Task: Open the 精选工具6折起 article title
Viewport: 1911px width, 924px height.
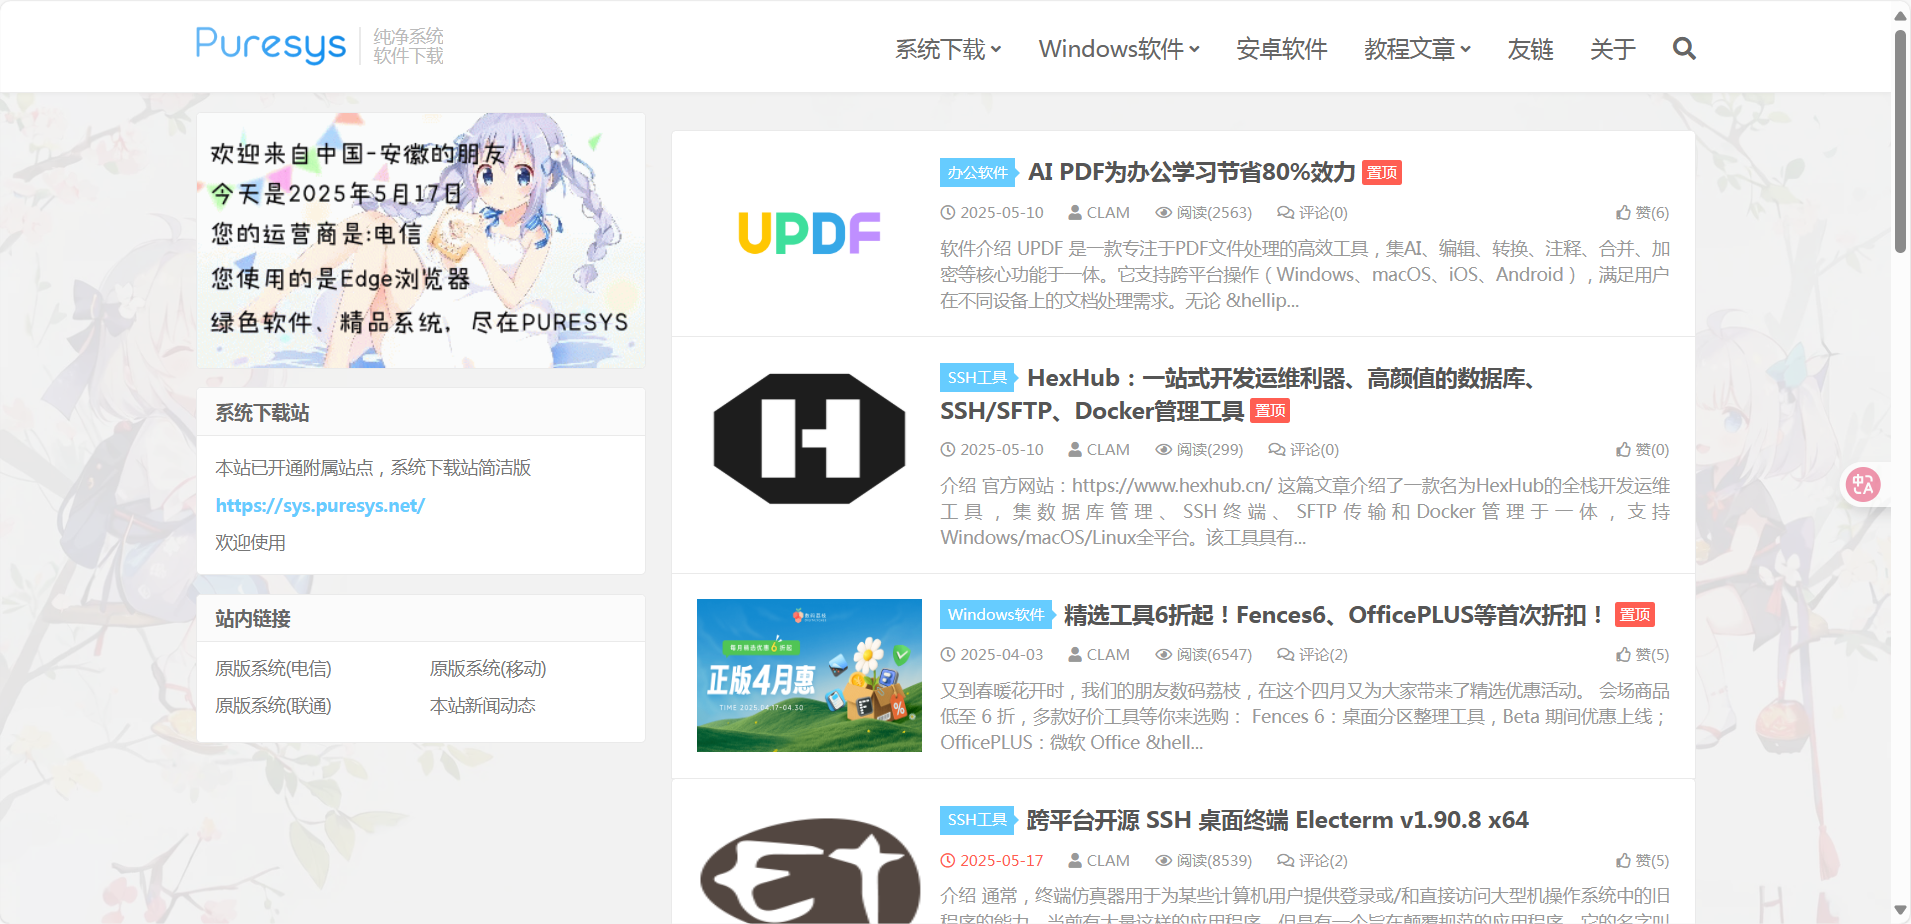Action: click(x=1335, y=615)
